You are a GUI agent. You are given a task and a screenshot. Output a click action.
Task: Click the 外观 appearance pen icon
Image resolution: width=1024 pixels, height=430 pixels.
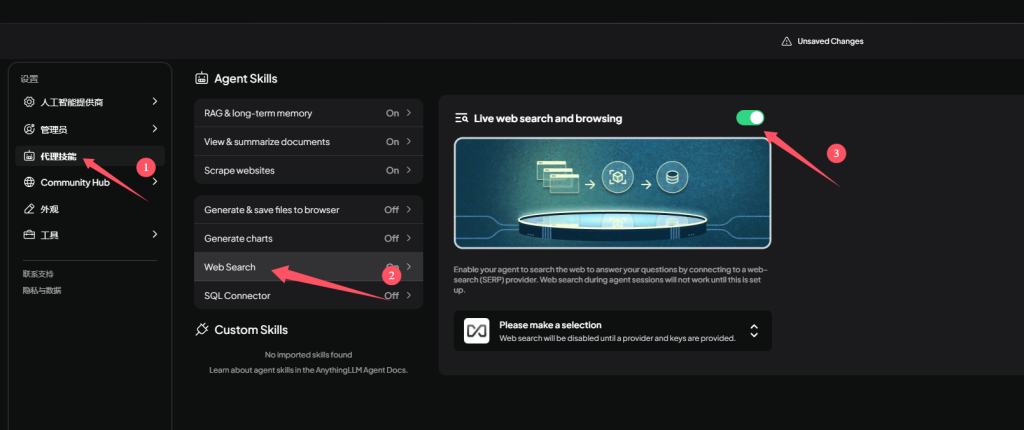tap(29, 209)
